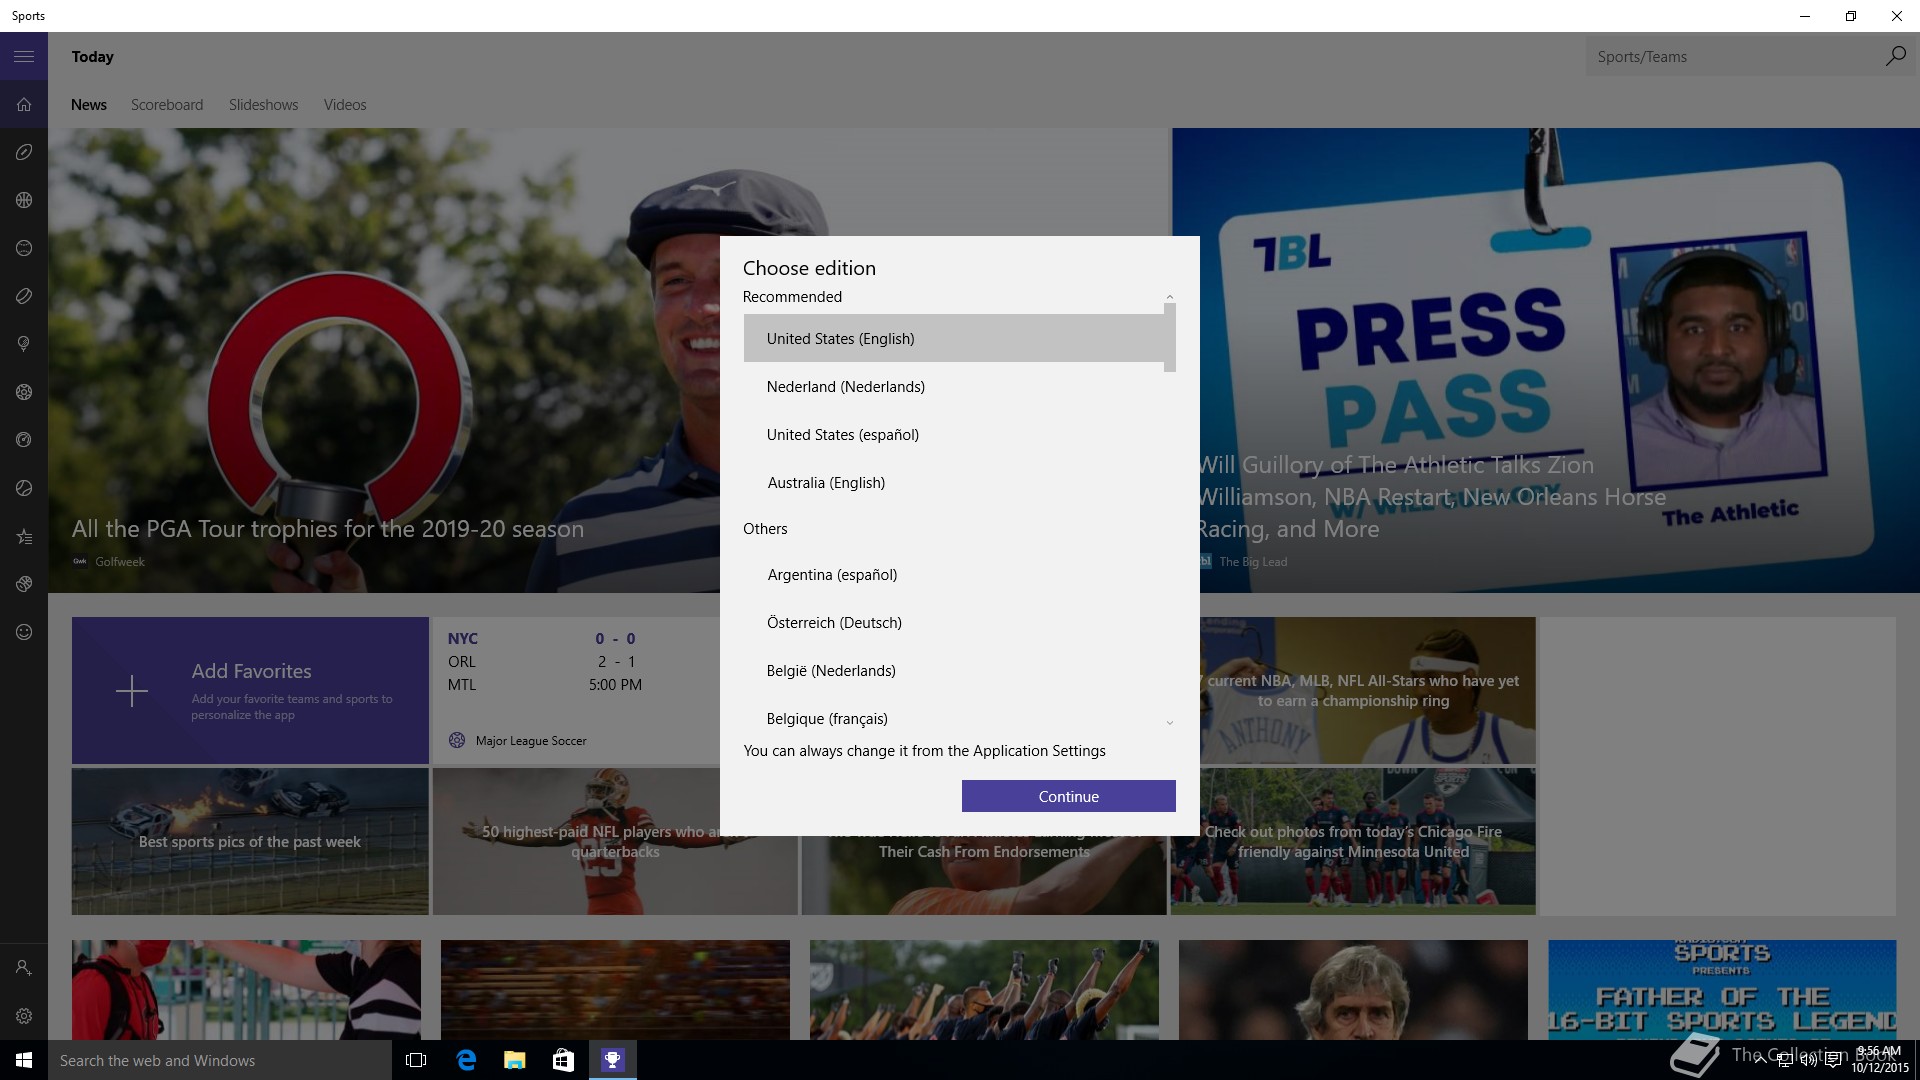Open the golf sidebar section
The image size is (1920, 1080).
point(24,344)
